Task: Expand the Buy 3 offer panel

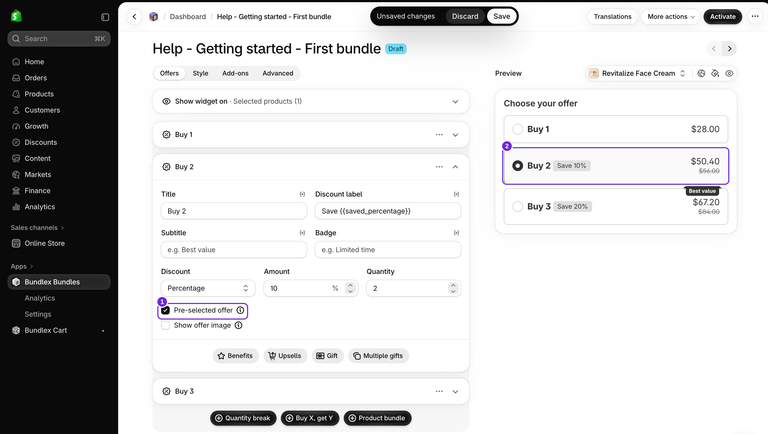Action: click(456, 392)
